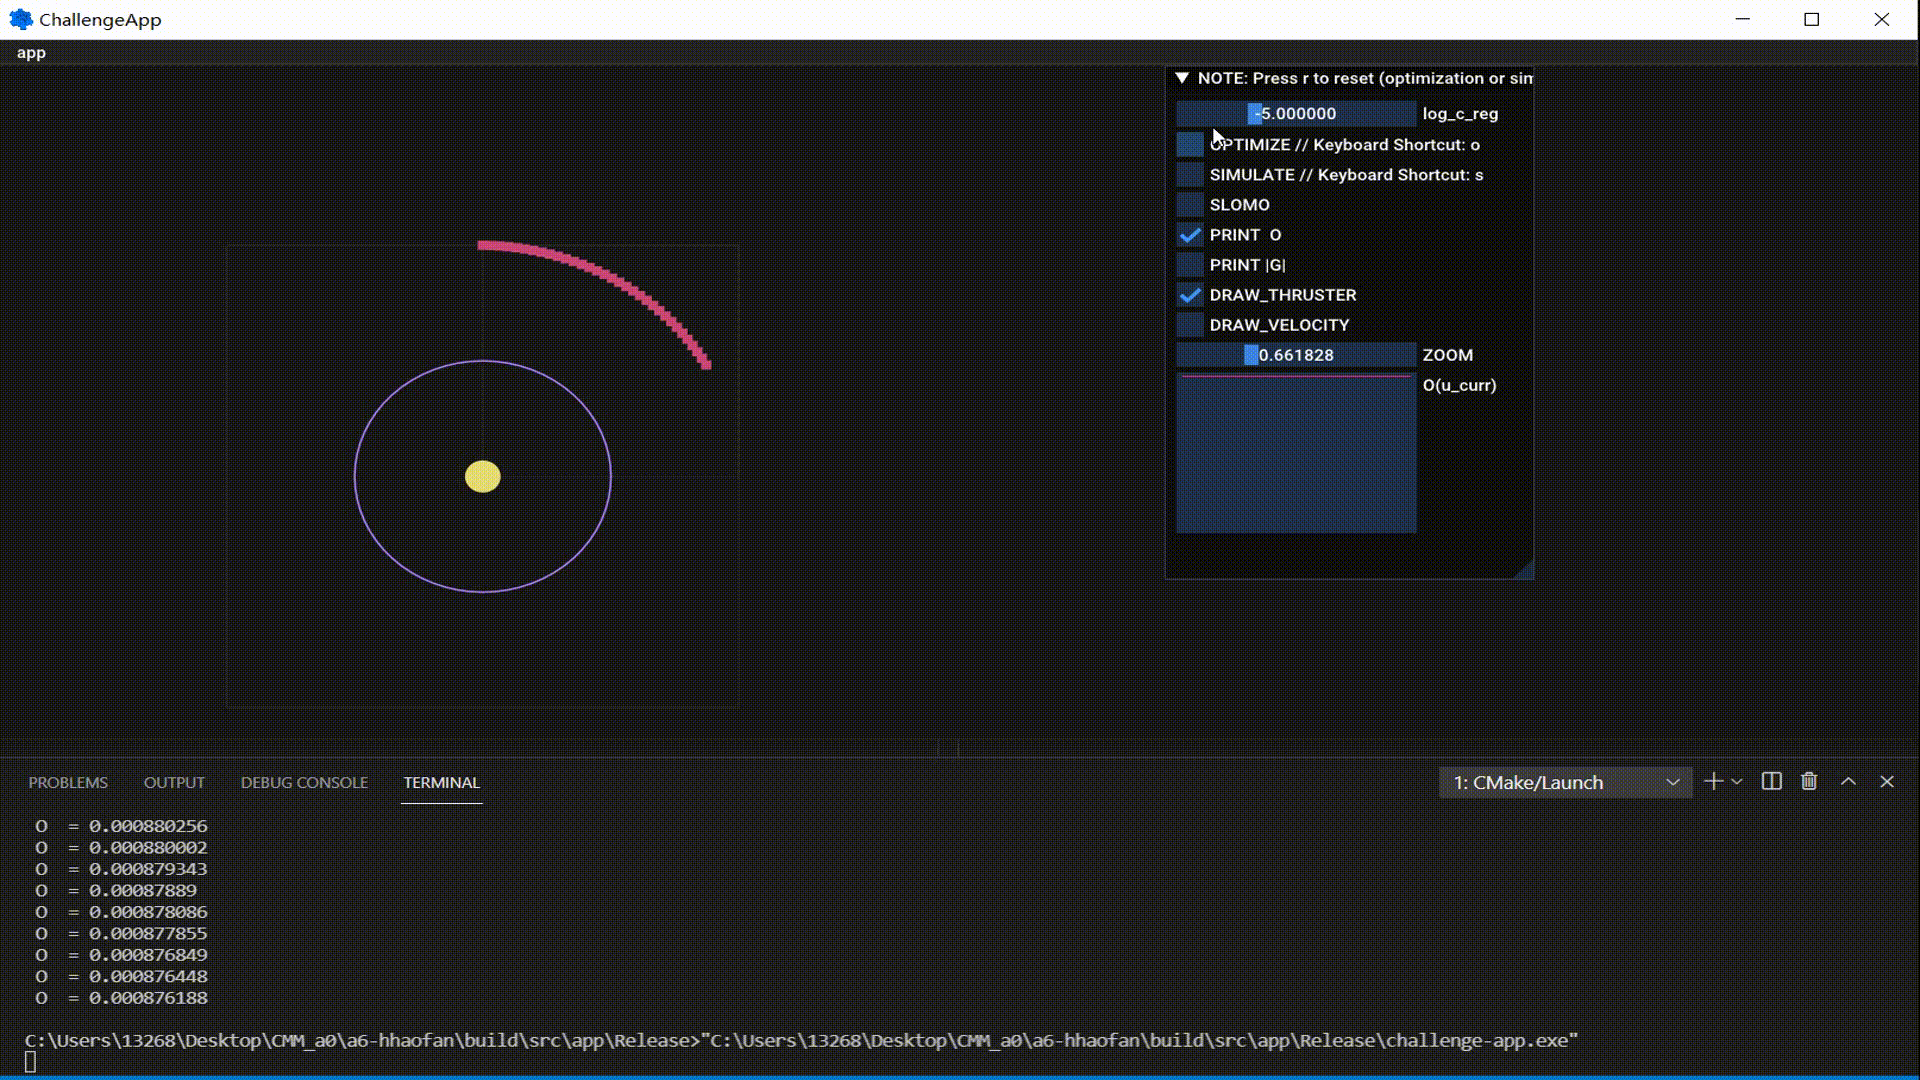Collapse the NOTE settings window triangle

pyautogui.click(x=1182, y=78)
